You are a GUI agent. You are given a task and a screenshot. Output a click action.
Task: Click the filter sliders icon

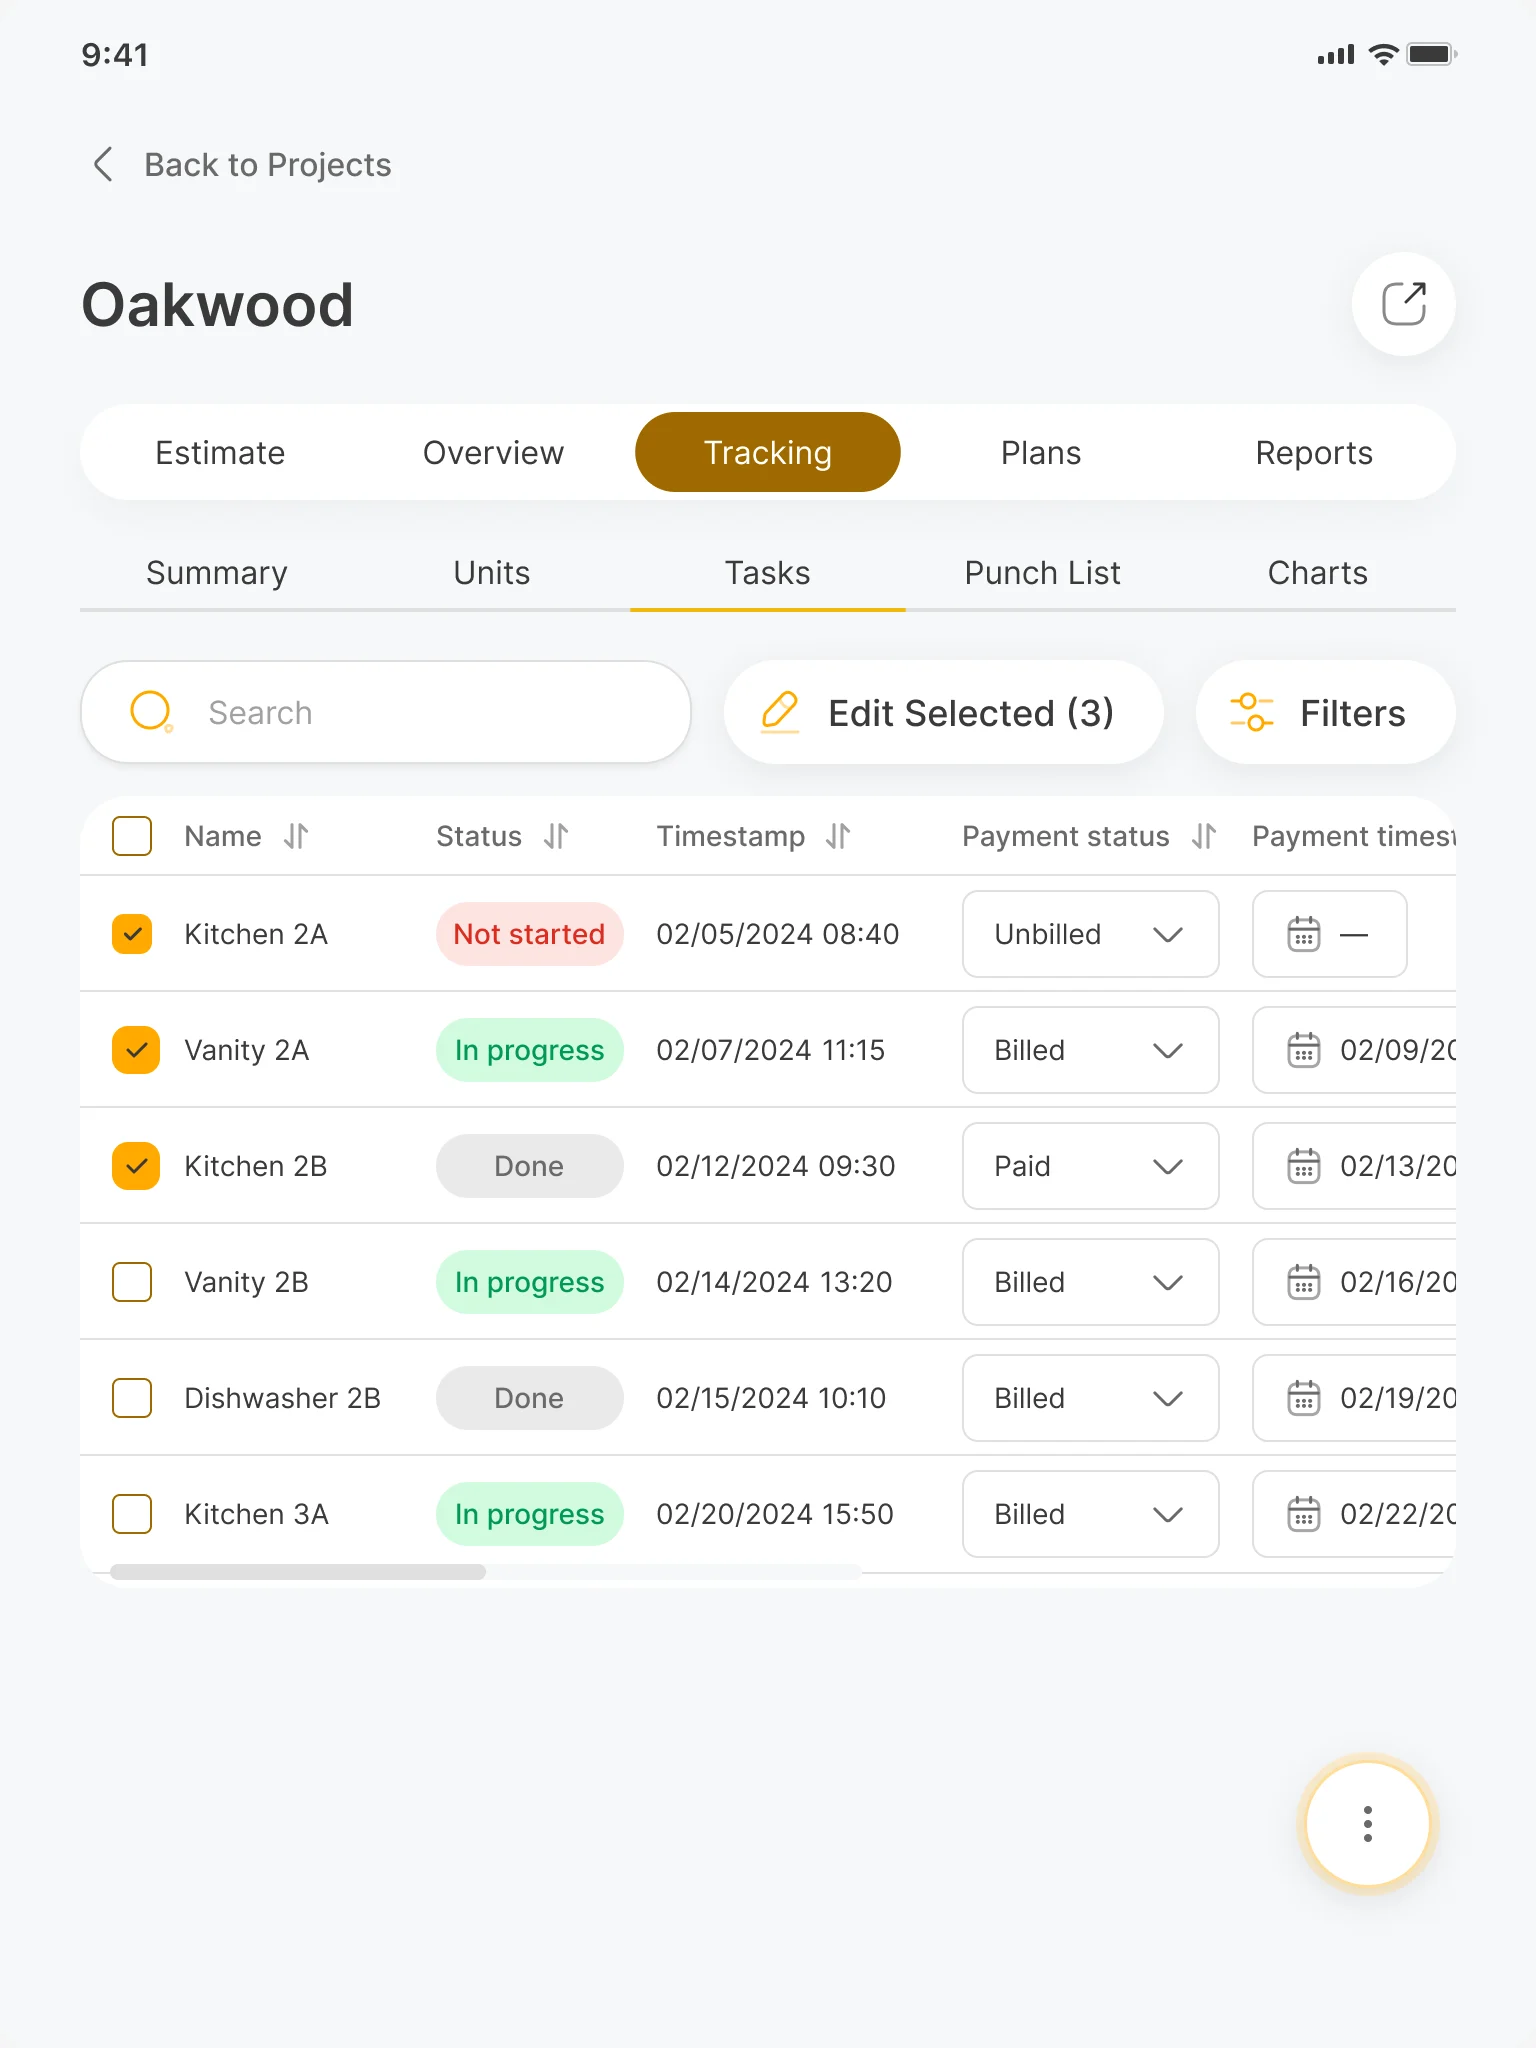coord(1251,712)
